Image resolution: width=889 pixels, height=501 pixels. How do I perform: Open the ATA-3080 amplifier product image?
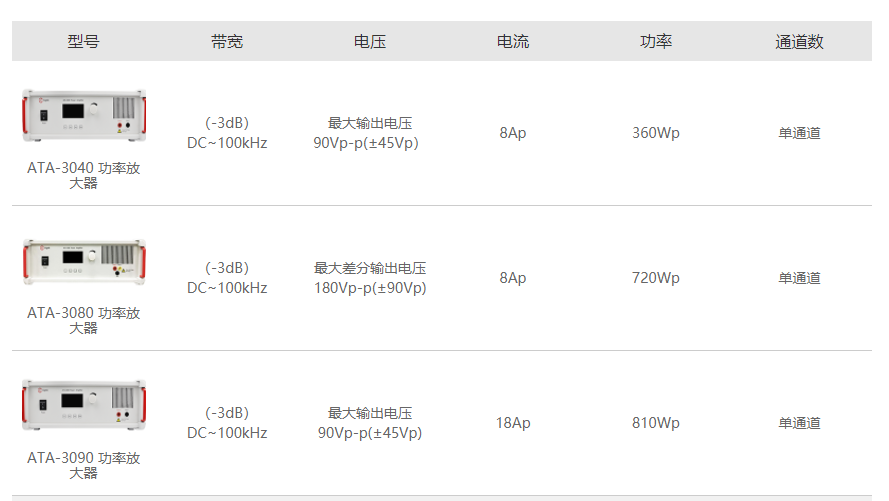pyautogui.click(x=84, y=261)
